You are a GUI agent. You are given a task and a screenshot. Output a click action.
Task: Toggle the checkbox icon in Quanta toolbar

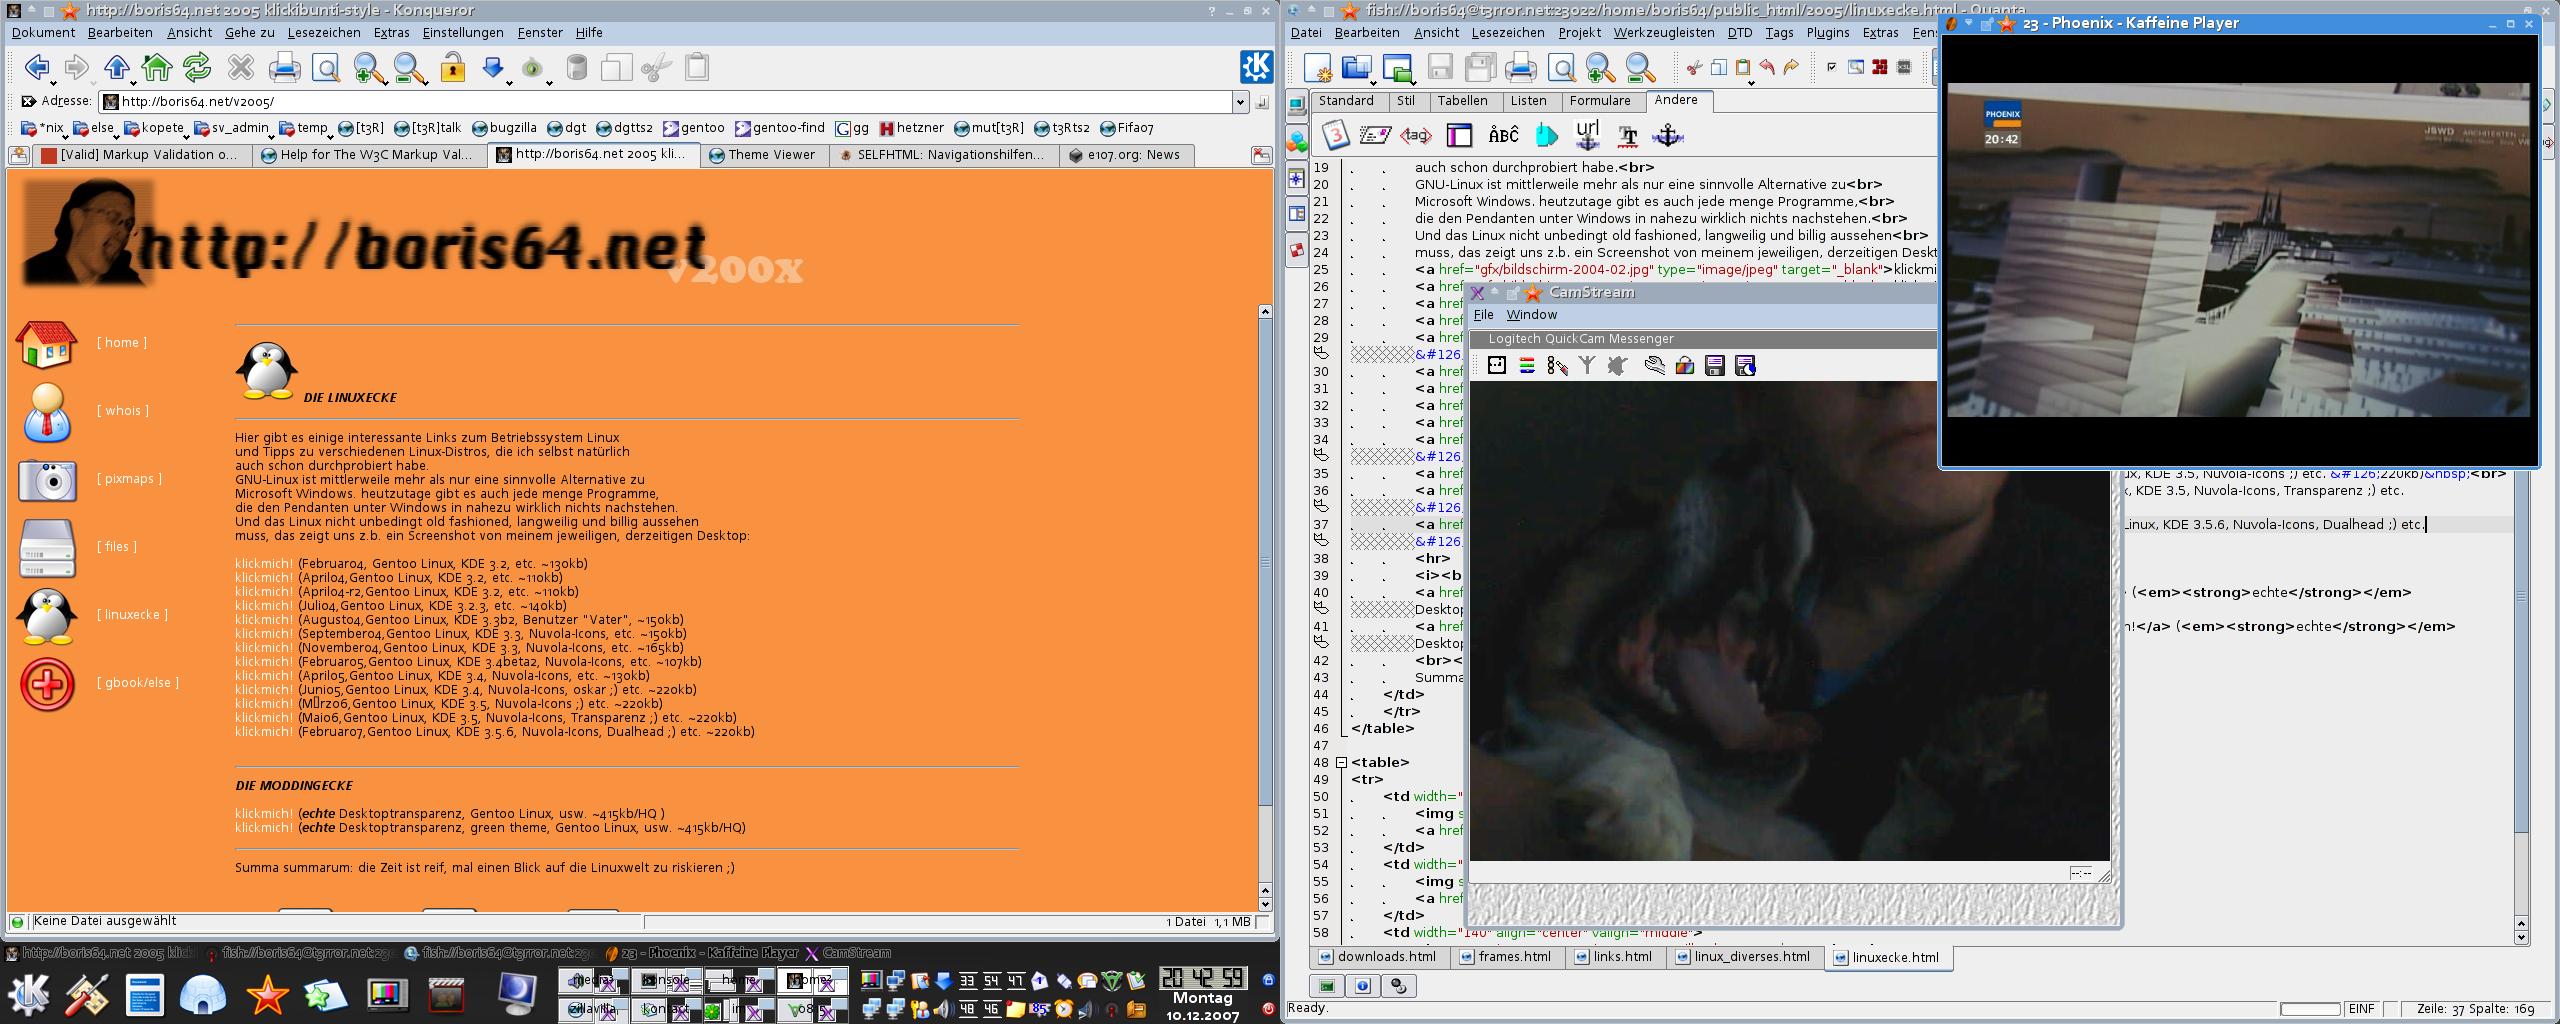1831,67
